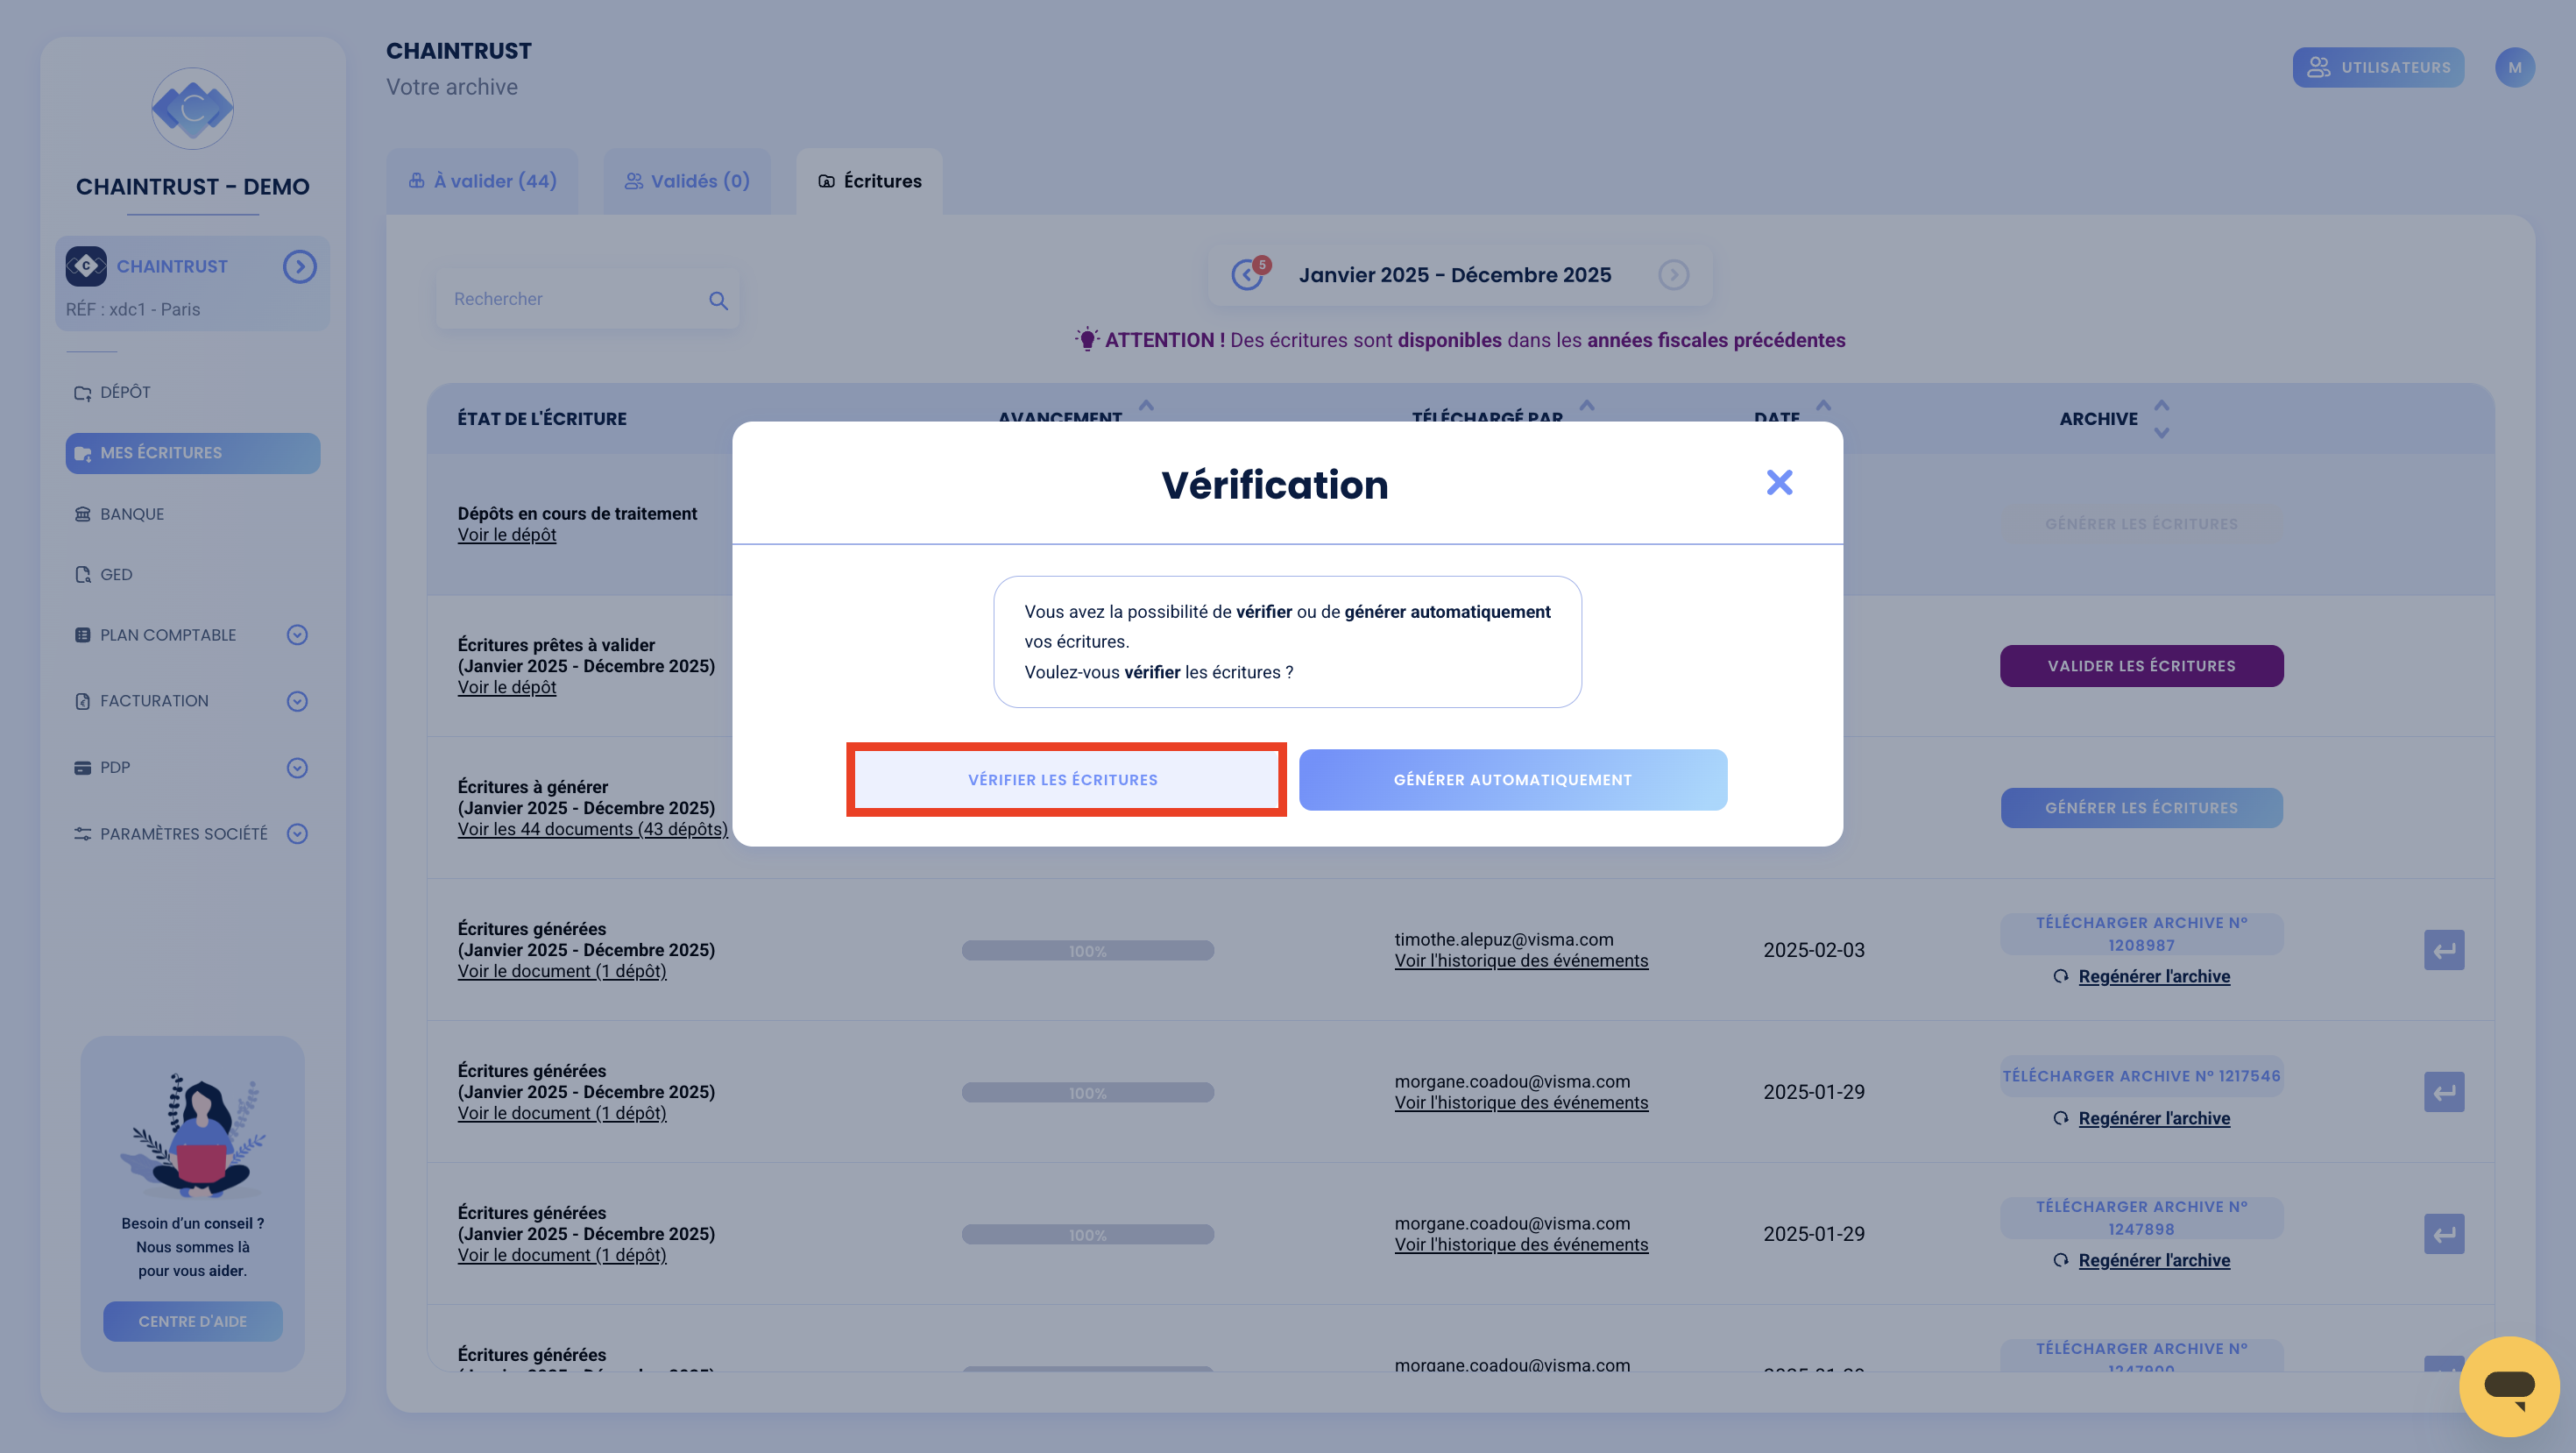
Task: Click regenerate icon for archive 1247898
Action: (x=2060, y=1260)
